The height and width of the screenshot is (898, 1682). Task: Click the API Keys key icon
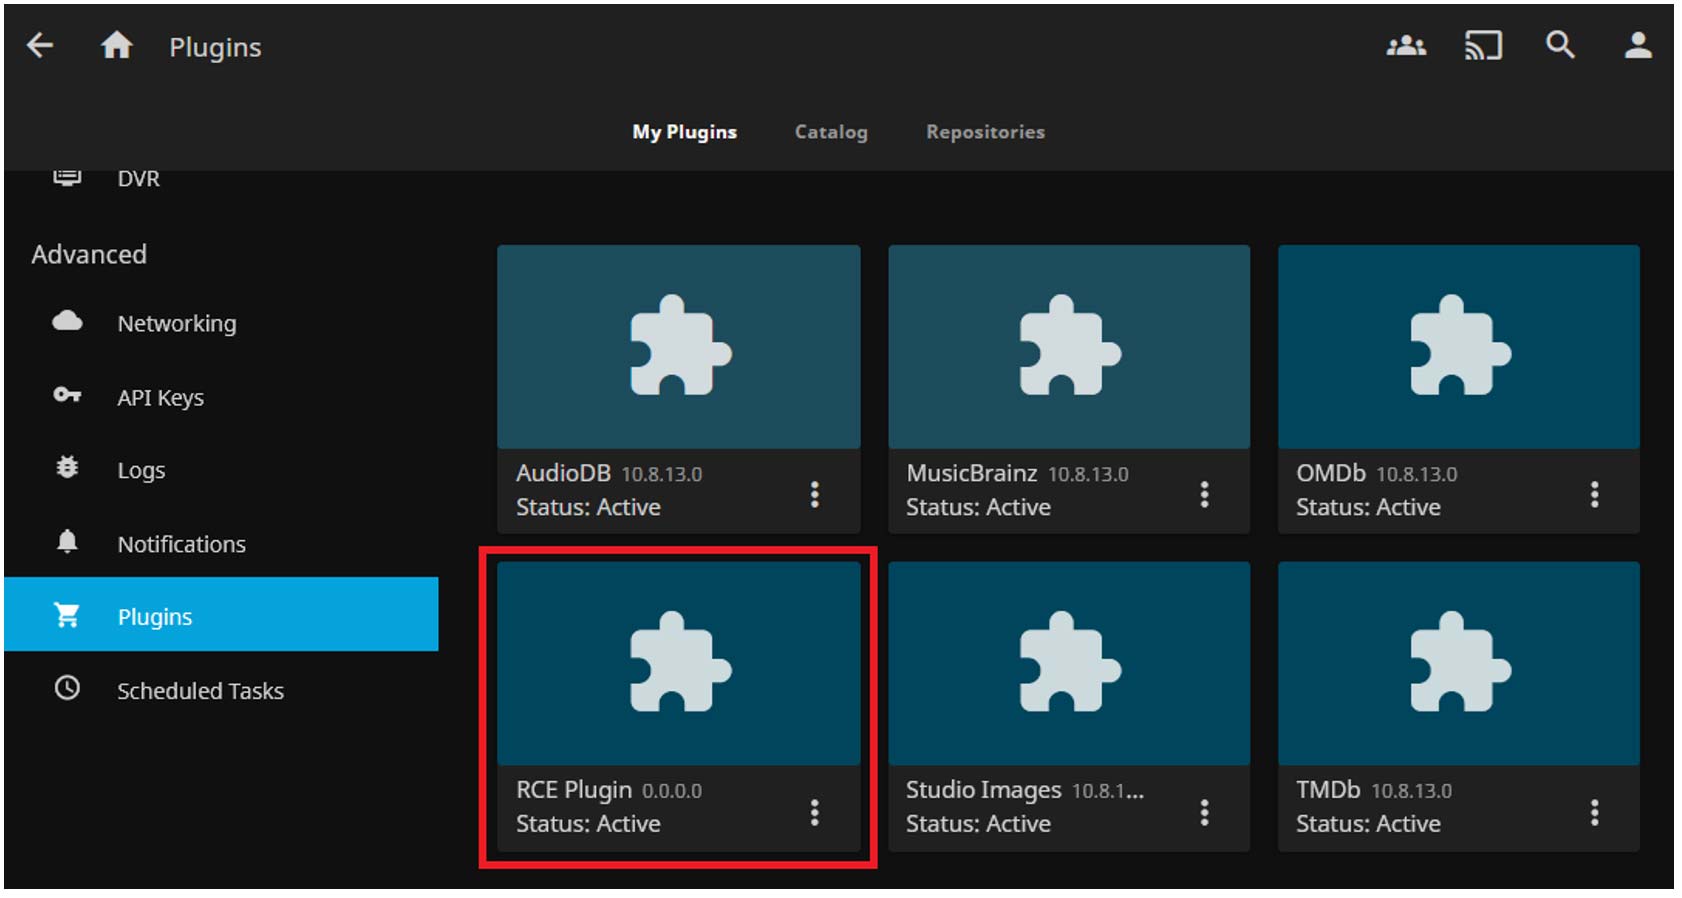coord(67,395)
